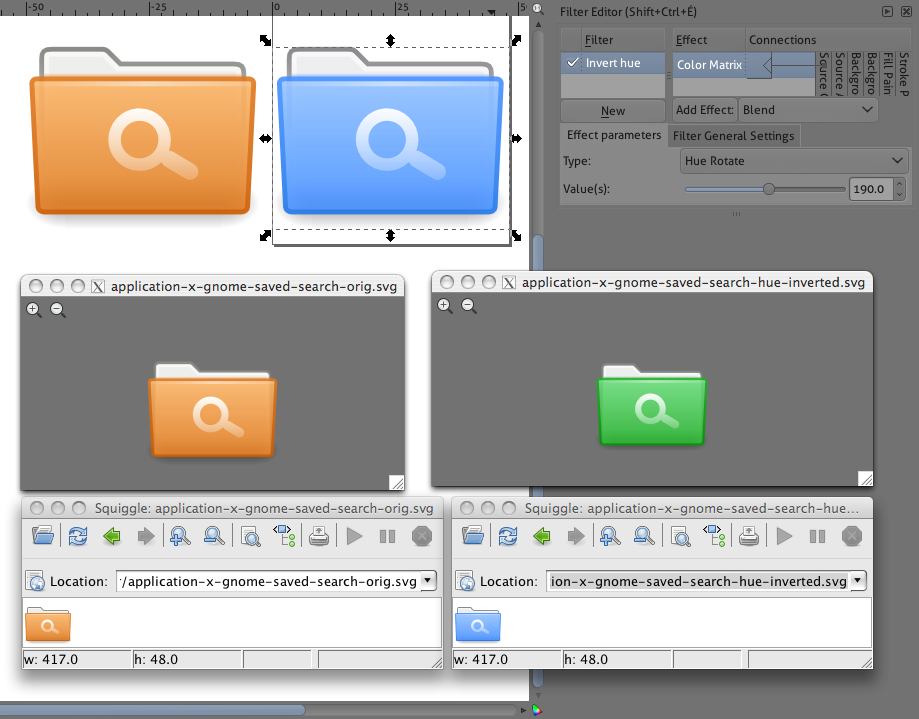
Task: Open the Add Effect Blend dropdown
Action: pyautogui.click(x=808, y=110)
